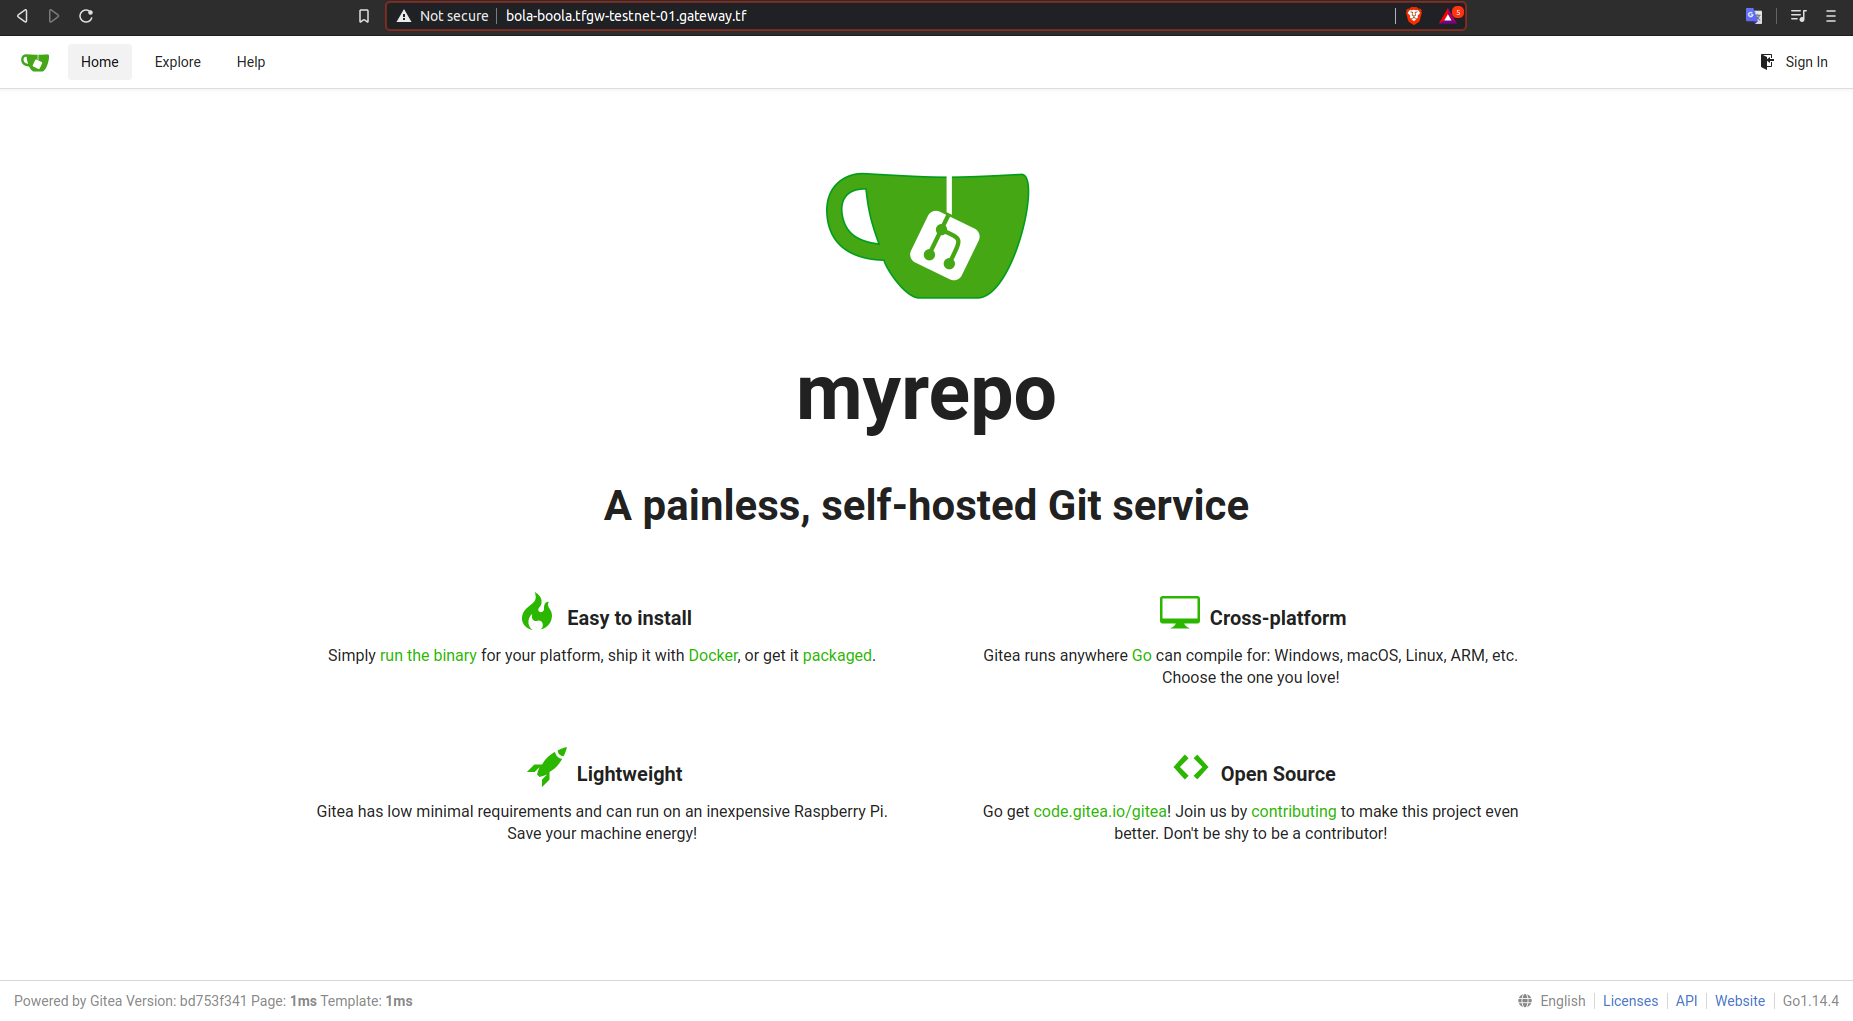Open the browser hamburger menu
This screenshot has width=1853, height=1021.
click(x=1831, y=16)
